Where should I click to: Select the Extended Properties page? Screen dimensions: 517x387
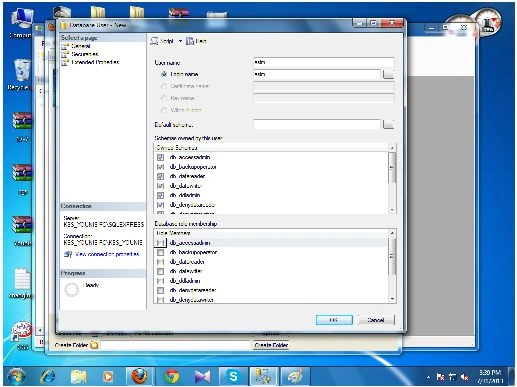tap(95, 62)
